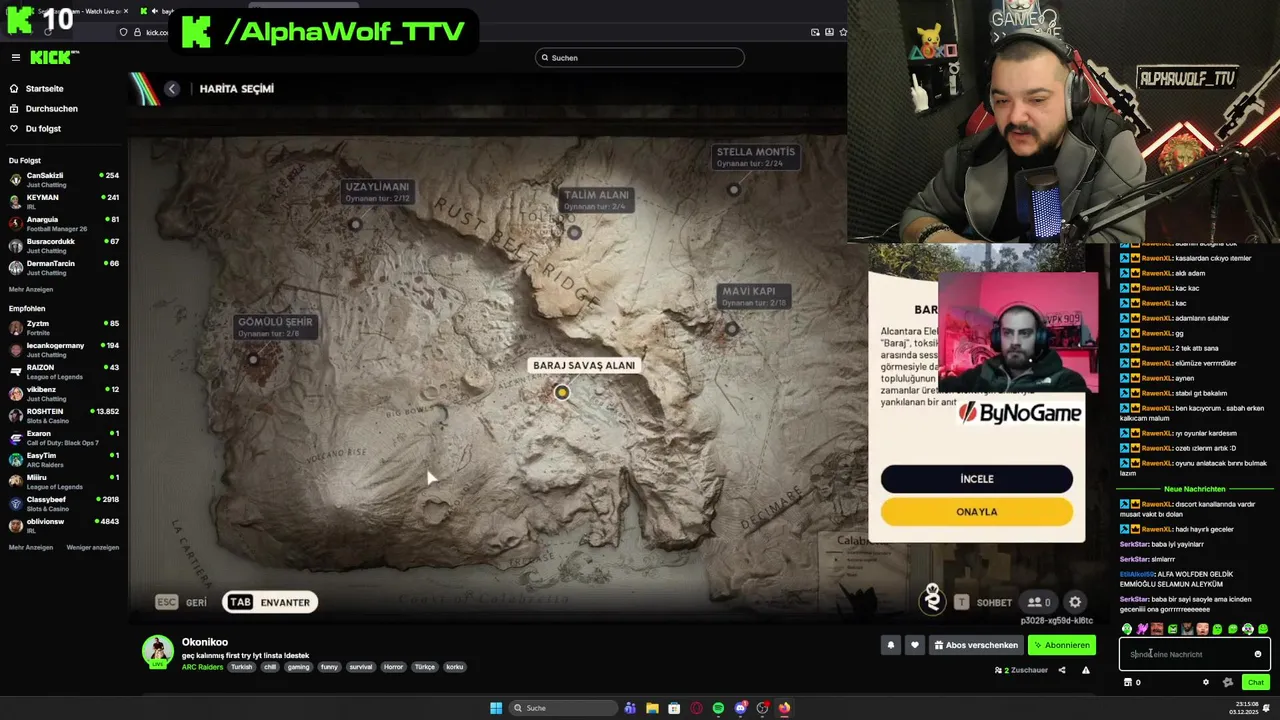Open File Explorer from taskbar
The image size is (1280, 720).
coord(652,708)
